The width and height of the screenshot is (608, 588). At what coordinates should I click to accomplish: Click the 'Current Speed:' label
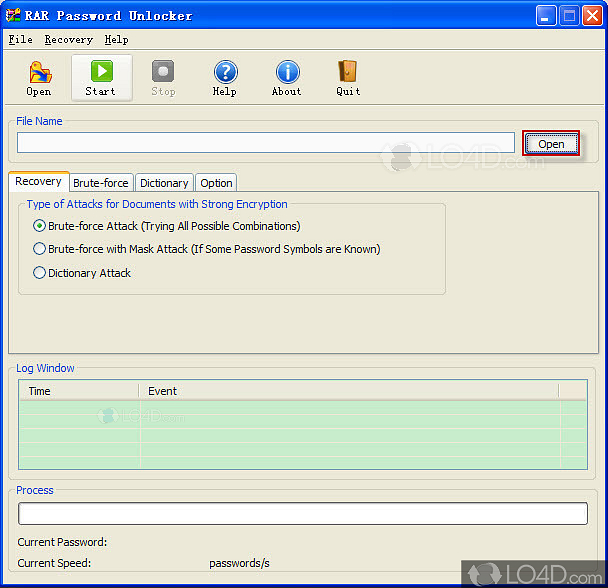[x=54, y=563]
